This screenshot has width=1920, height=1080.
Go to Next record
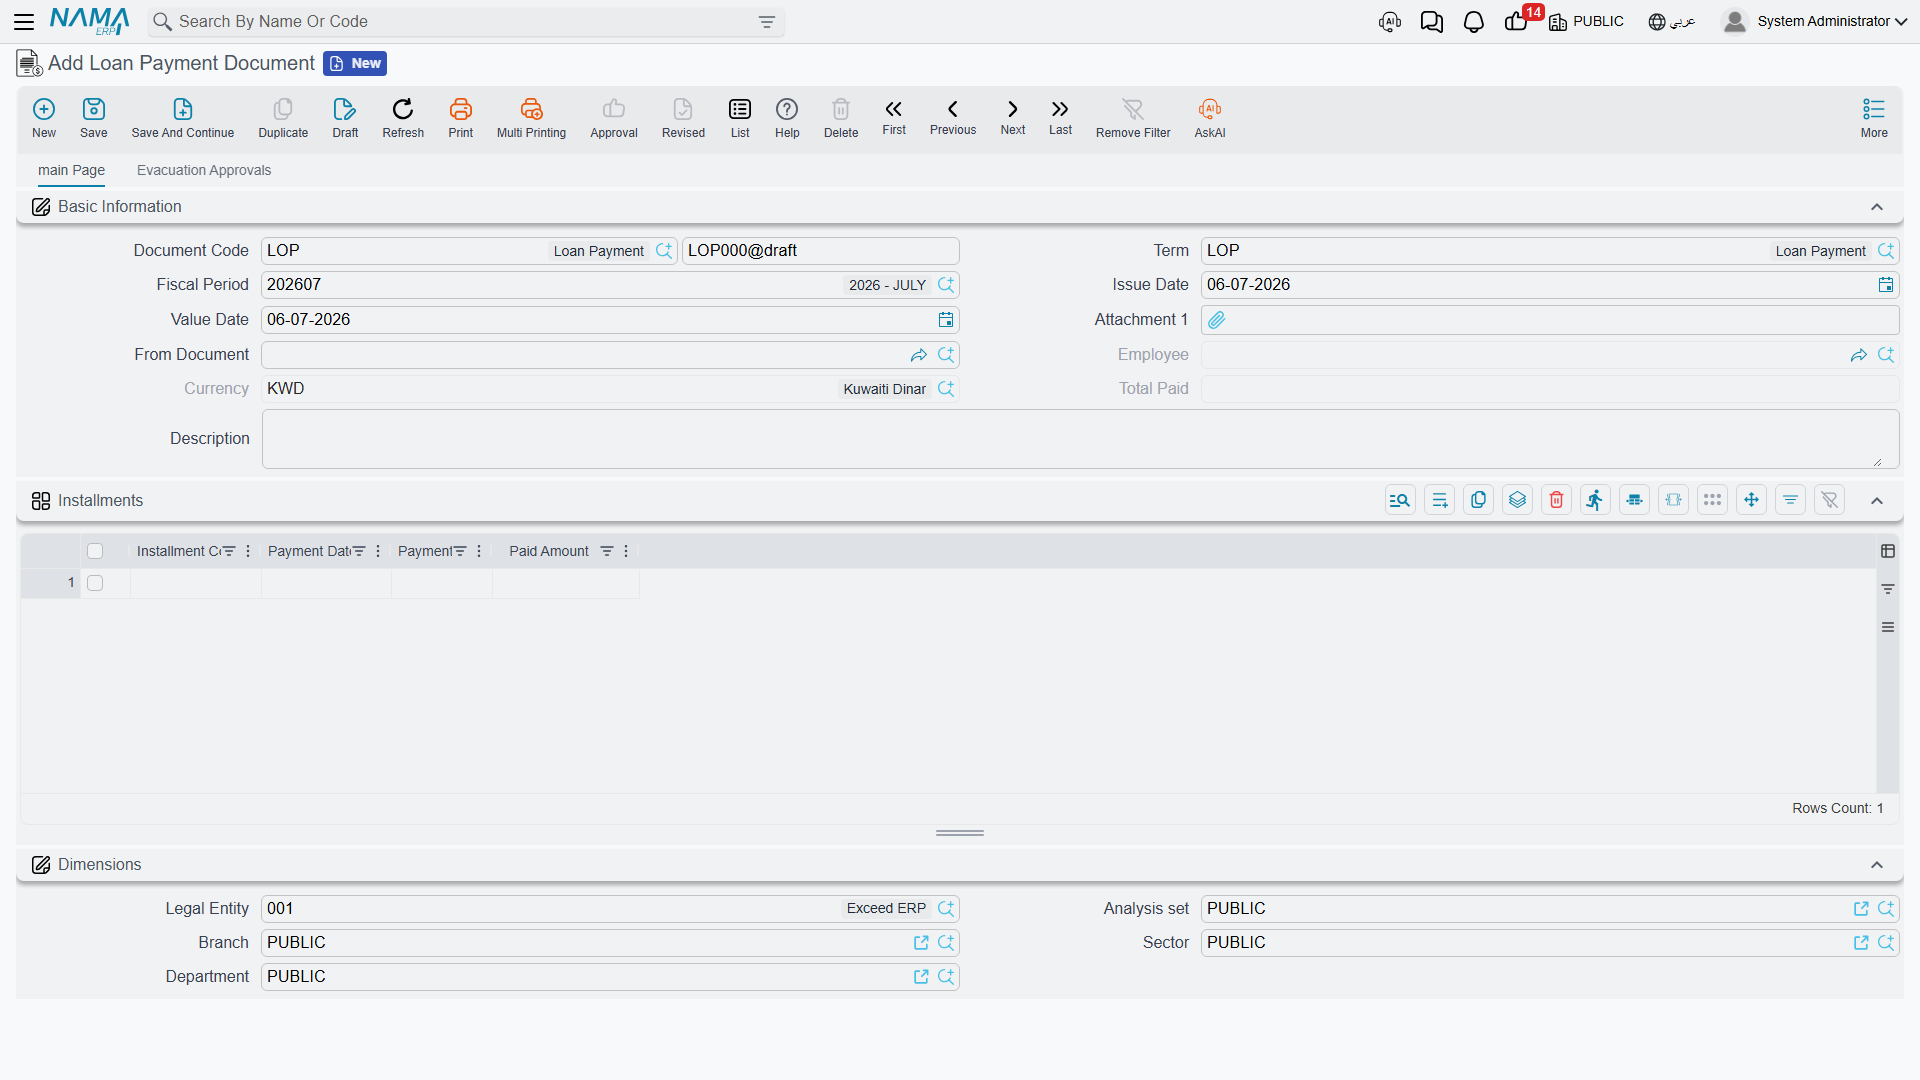1013,116
